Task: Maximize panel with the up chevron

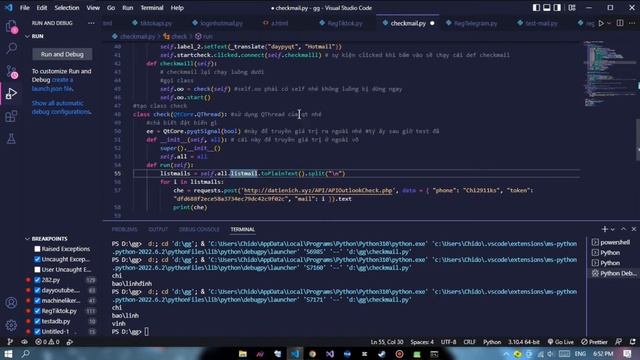Action: [x=623, y=229]
